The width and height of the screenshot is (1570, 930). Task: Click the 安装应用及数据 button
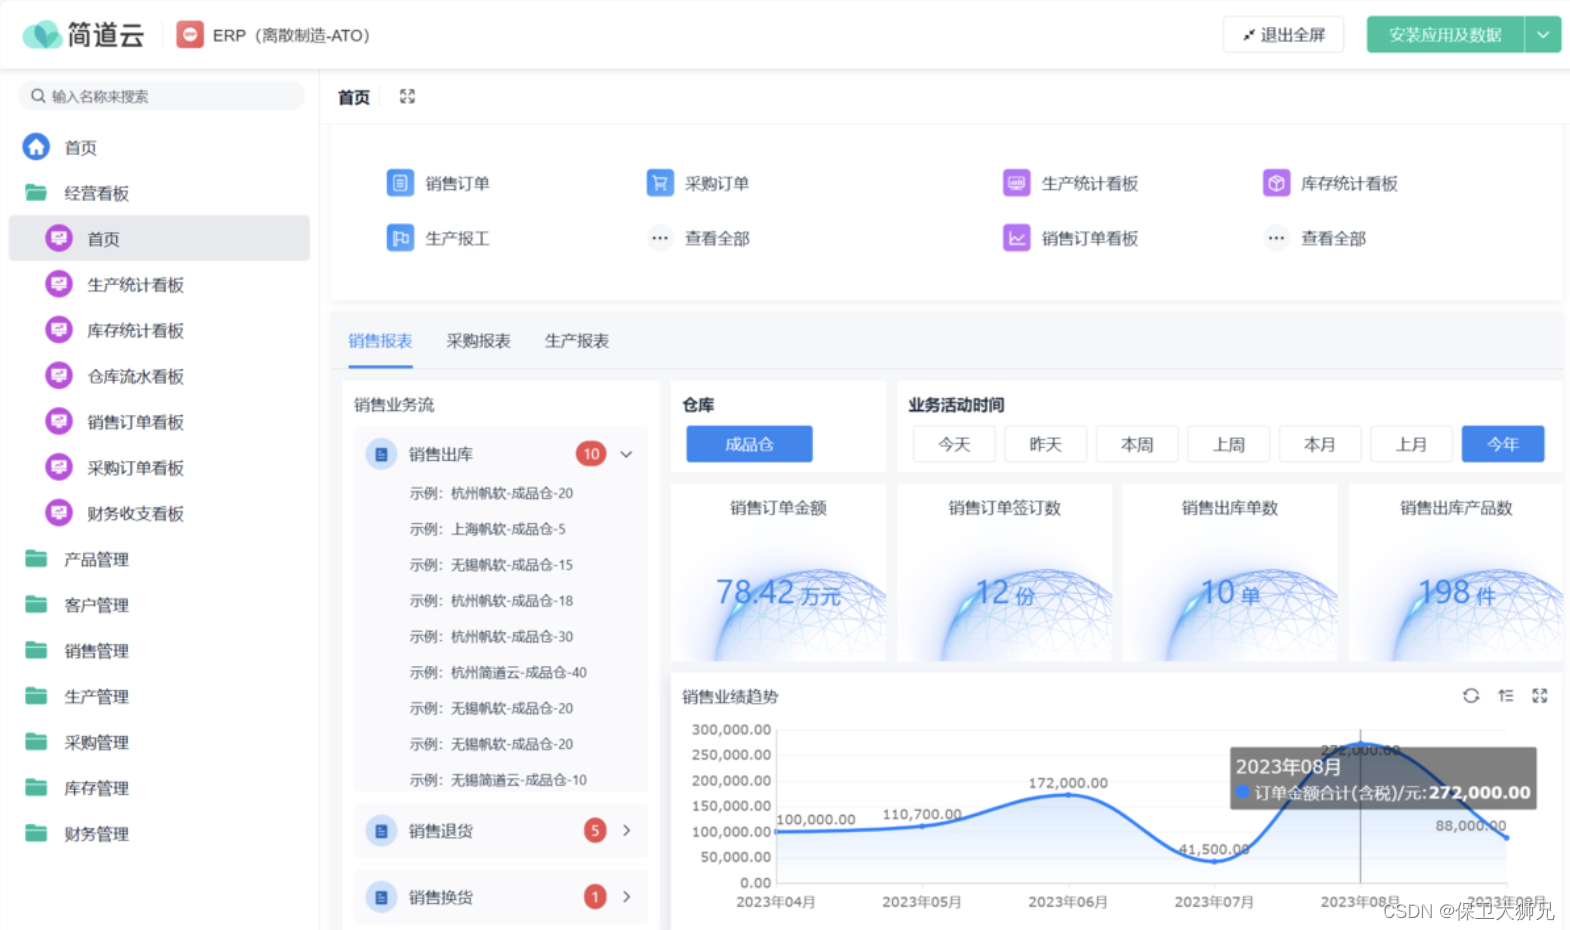click(1445, 35)
